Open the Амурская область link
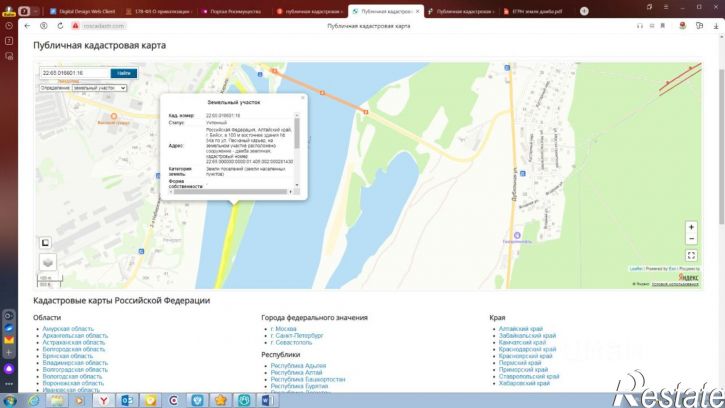The image size is (725, 408). tap(68, 328)
